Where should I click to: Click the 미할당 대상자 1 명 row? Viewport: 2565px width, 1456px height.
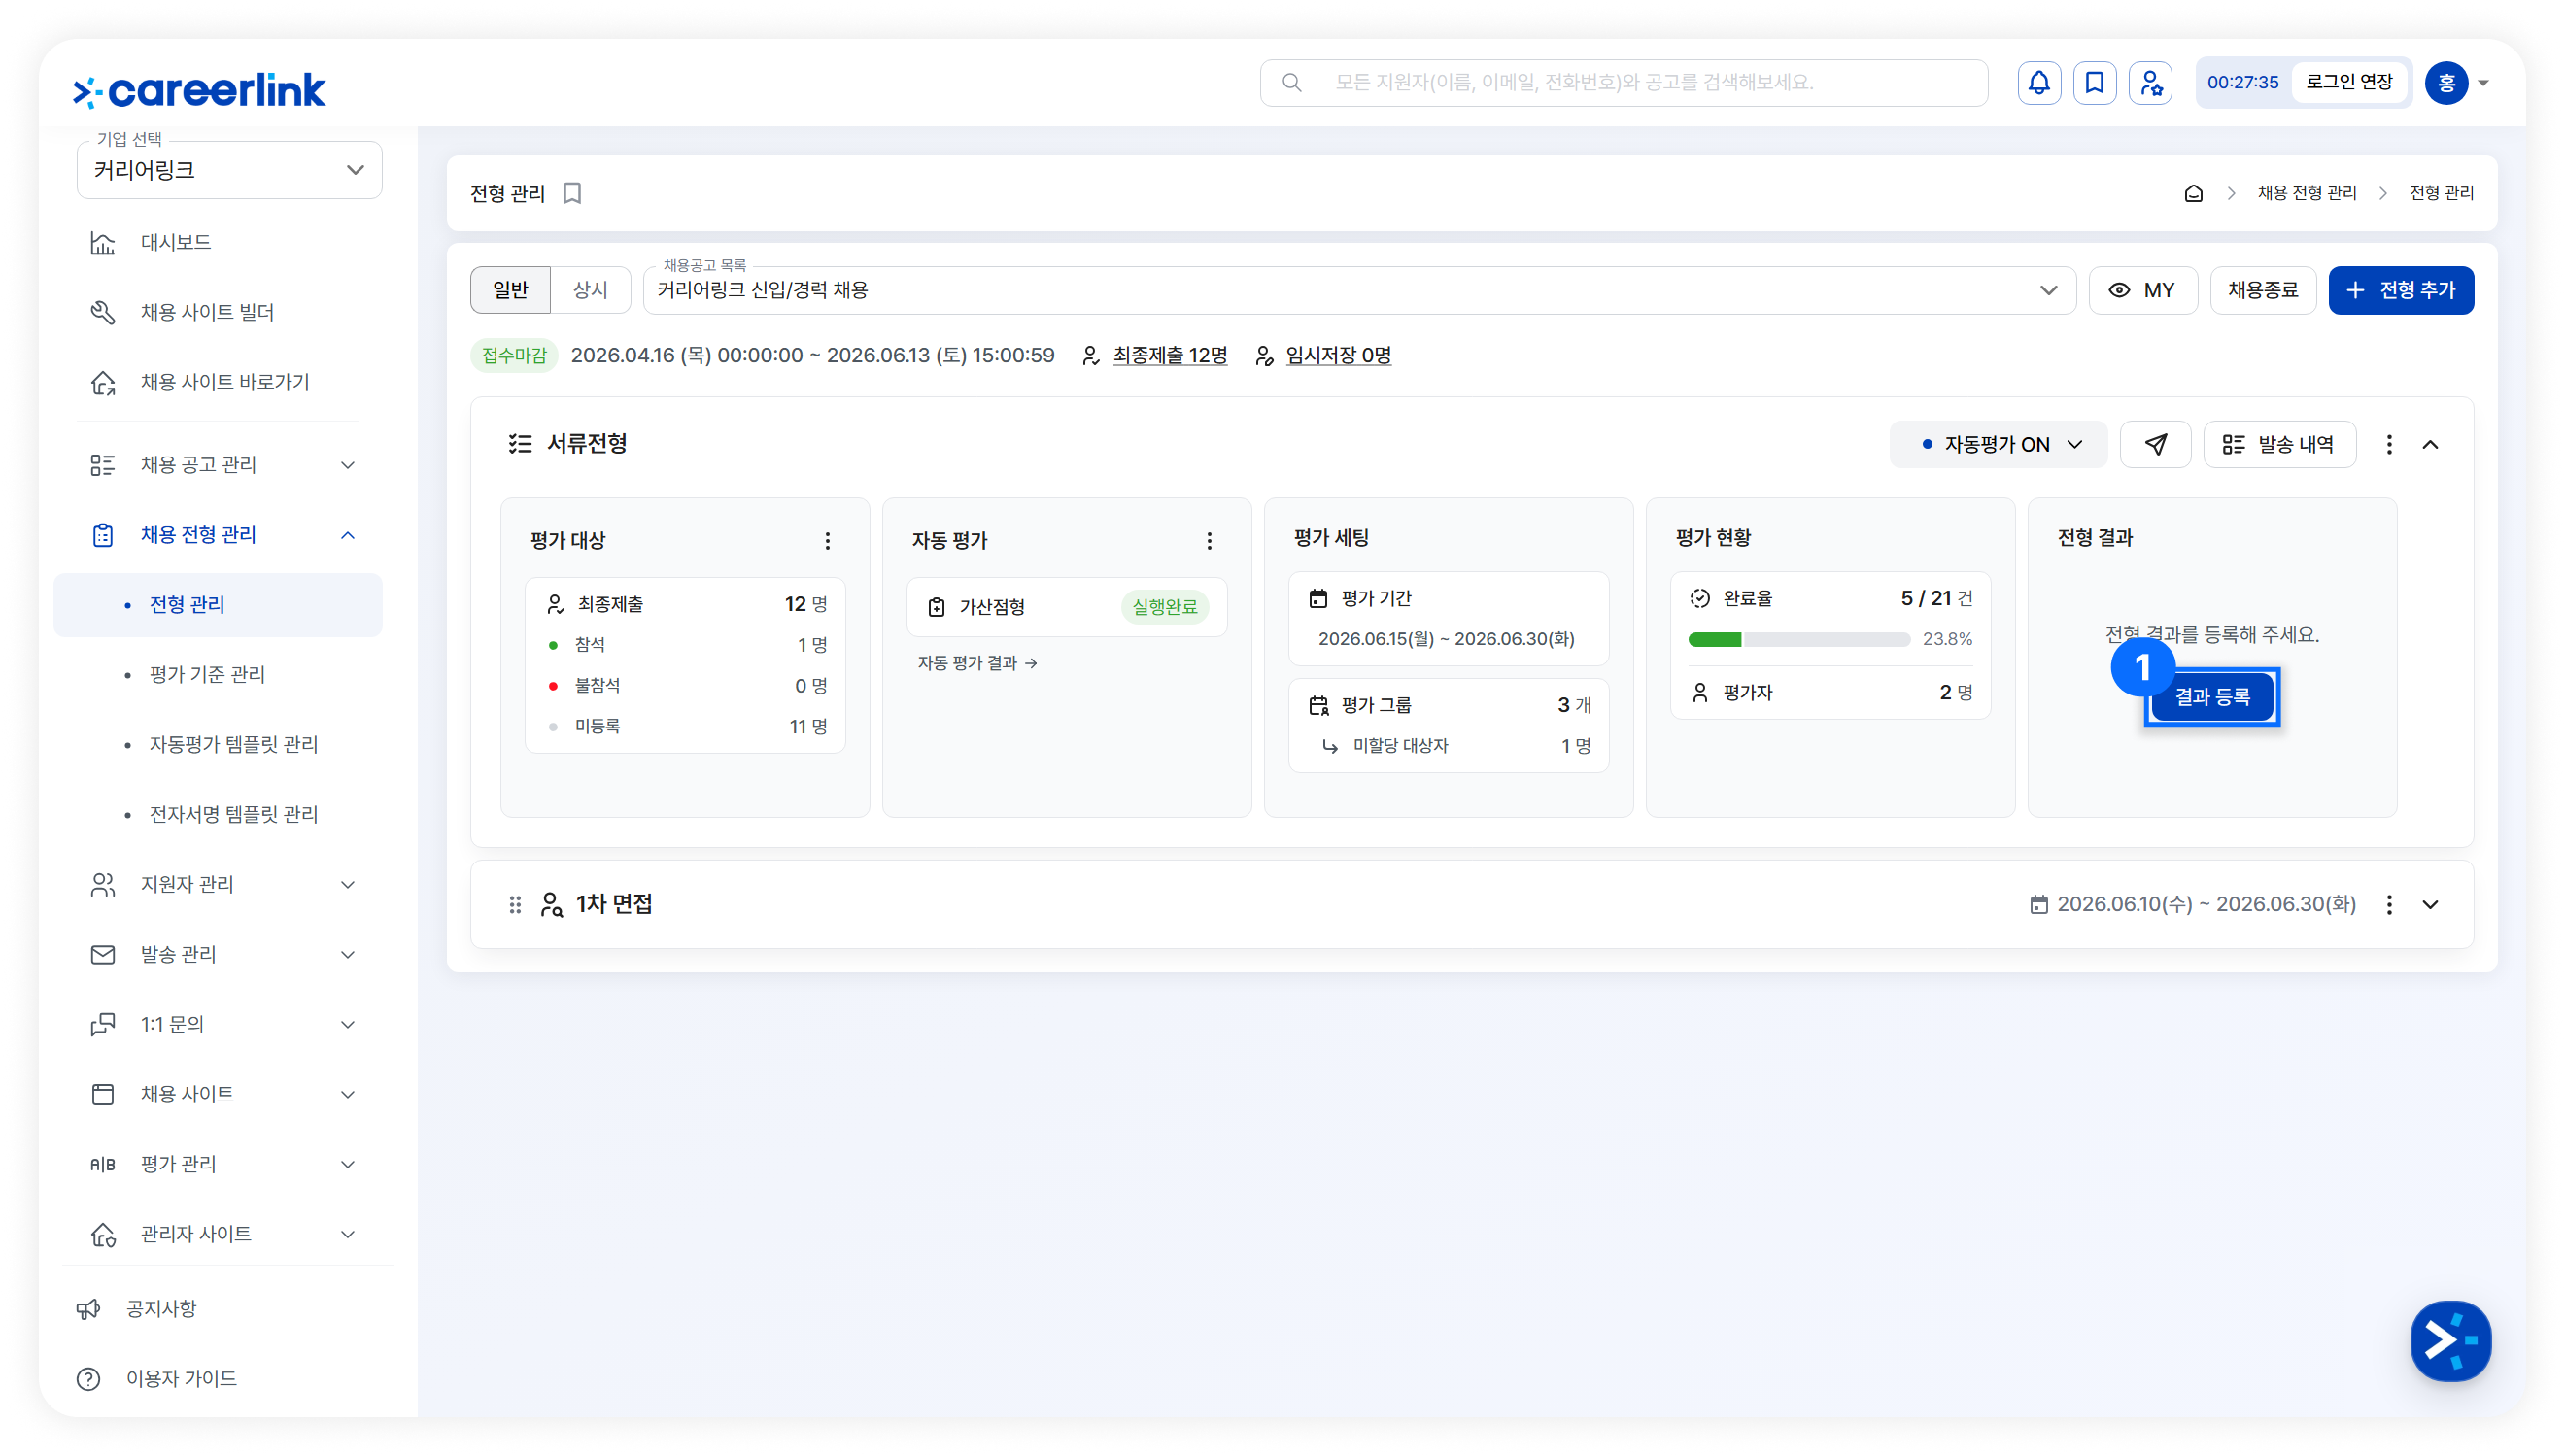click(x=1455, y=746)
